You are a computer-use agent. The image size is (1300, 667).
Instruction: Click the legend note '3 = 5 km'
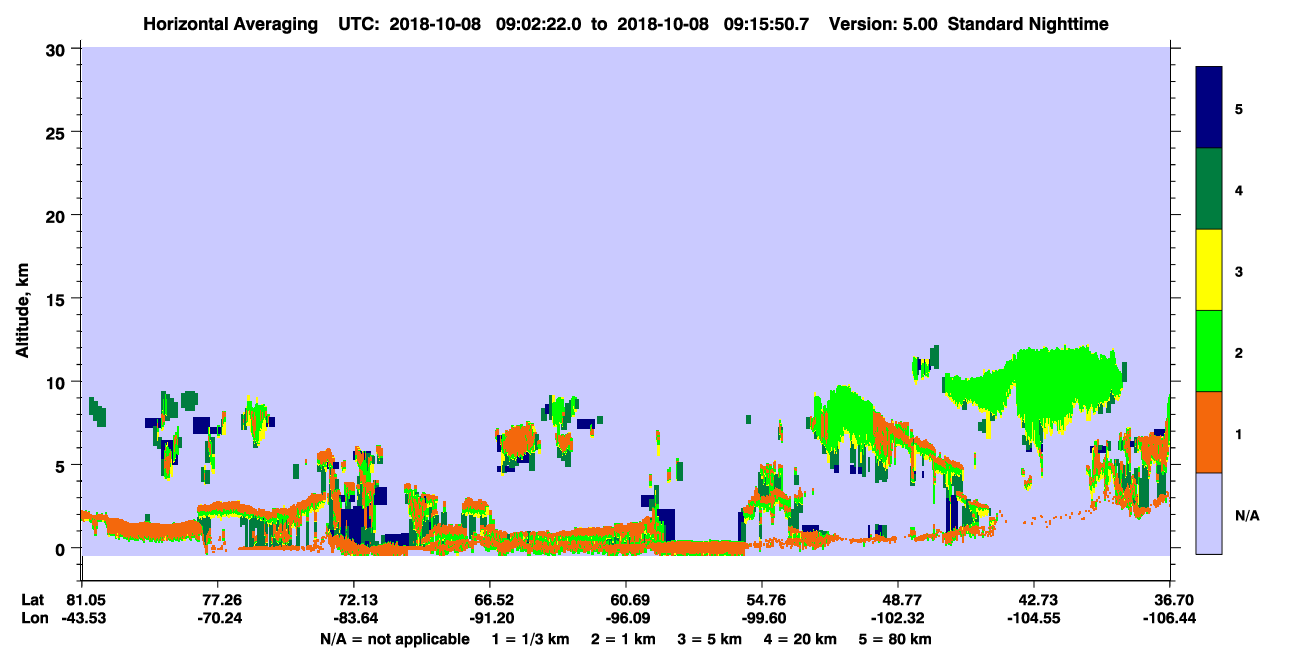710,639
